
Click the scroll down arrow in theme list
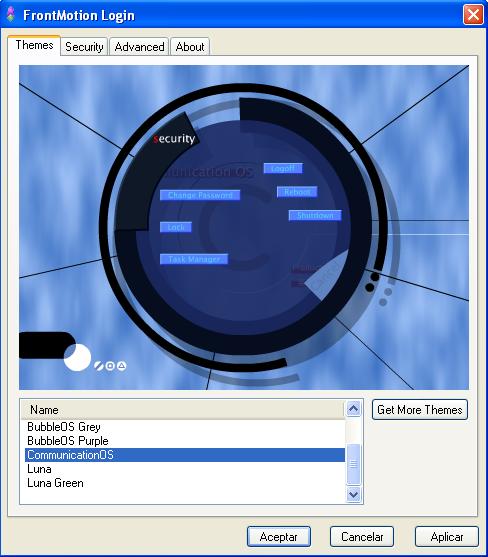pos(353,494)
